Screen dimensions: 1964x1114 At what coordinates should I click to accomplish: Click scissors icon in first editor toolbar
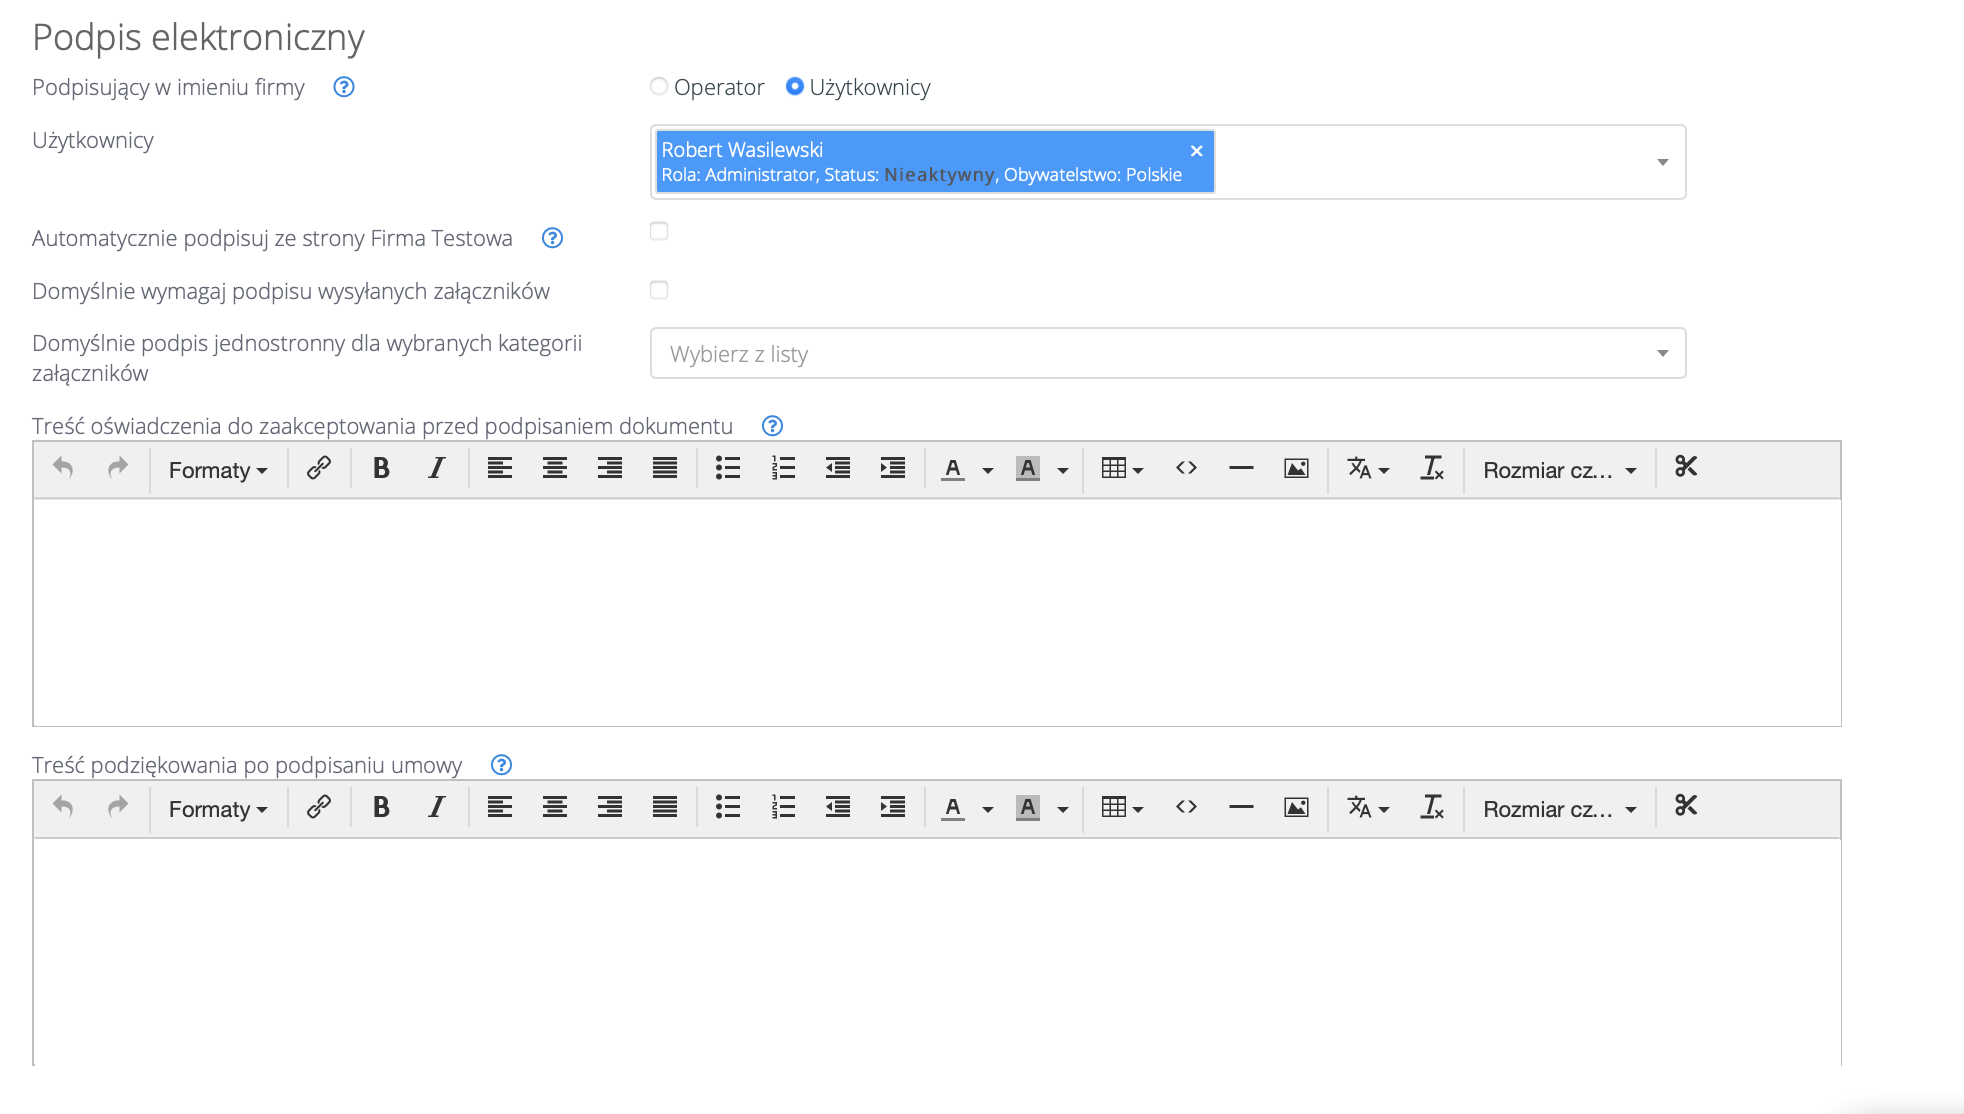1686,467
